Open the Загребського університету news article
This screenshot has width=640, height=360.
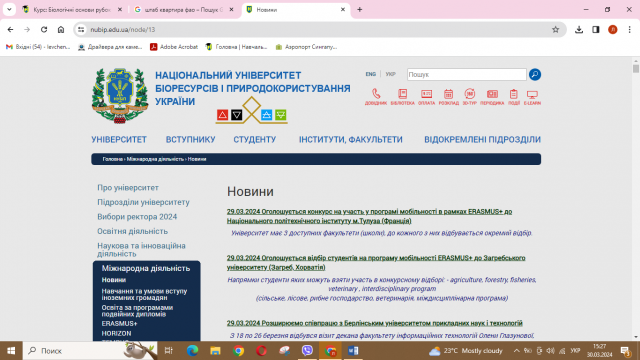[x=376, y=262]
